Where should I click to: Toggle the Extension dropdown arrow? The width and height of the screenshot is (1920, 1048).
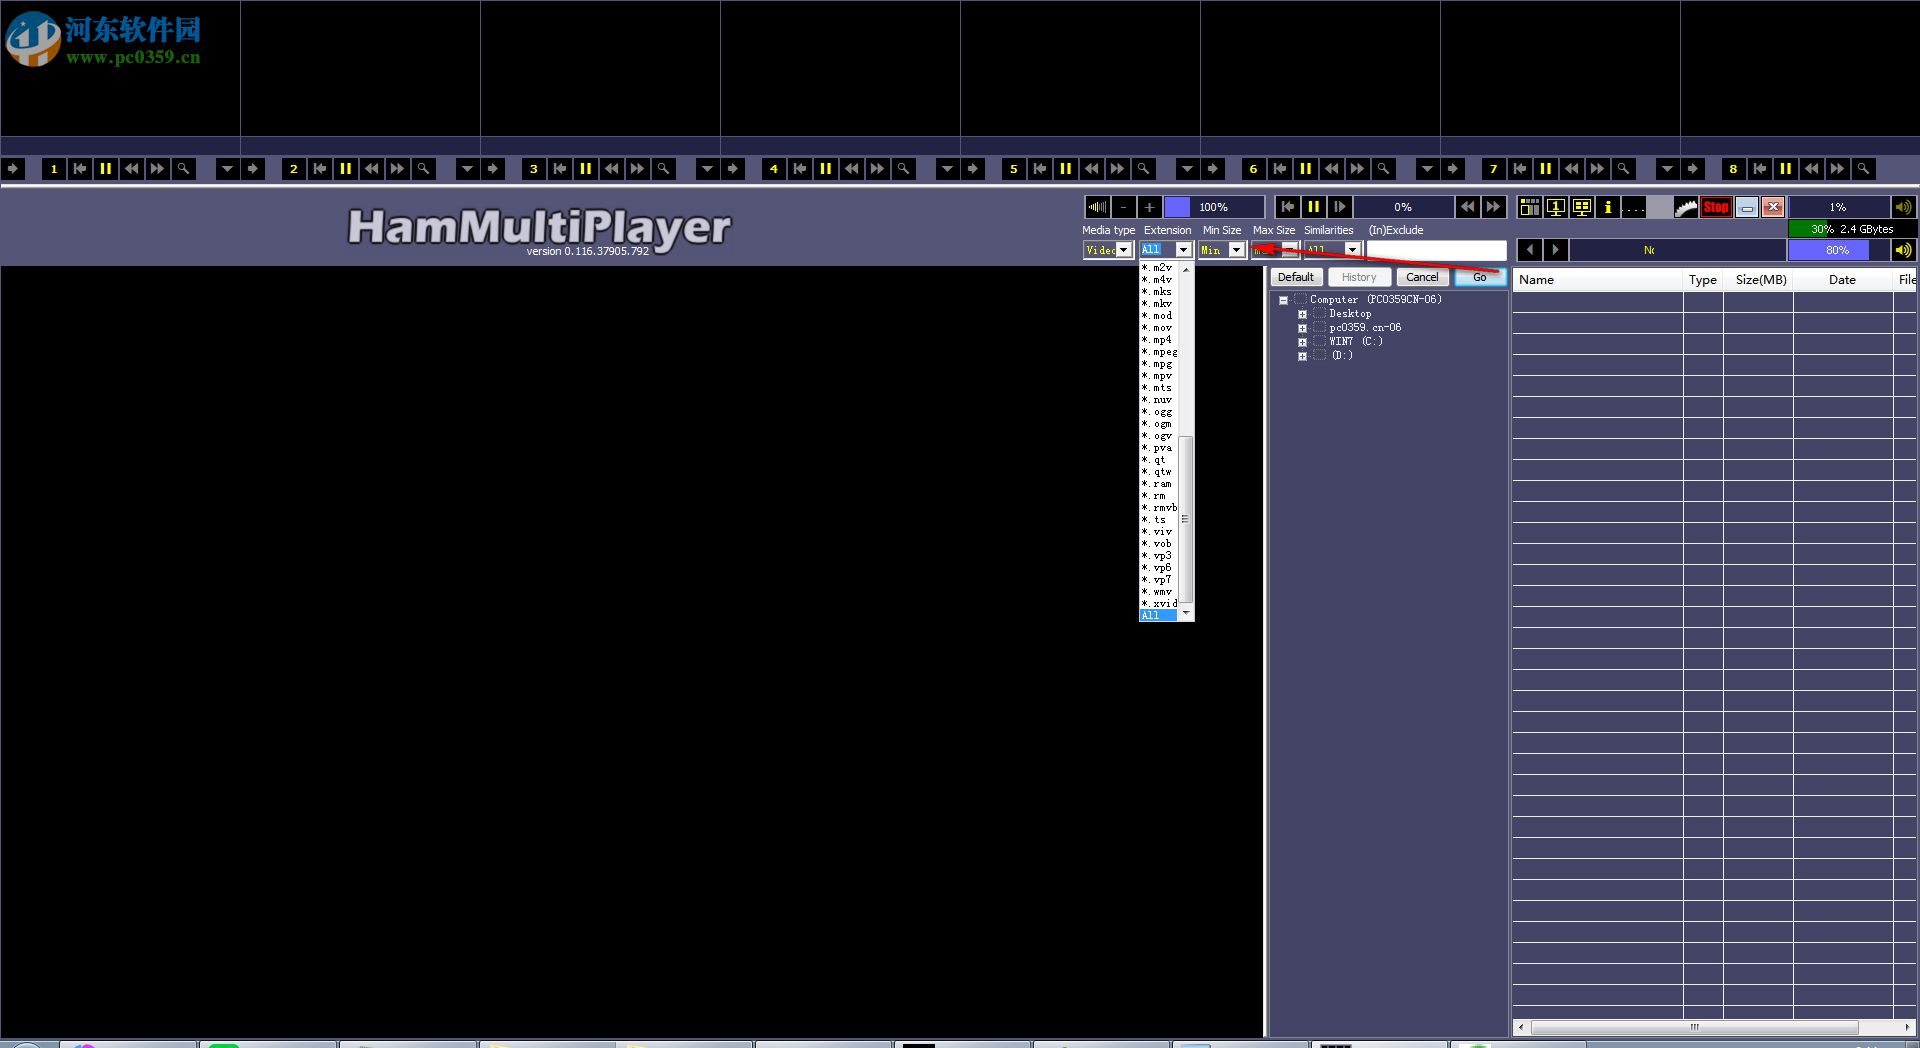pos(1184,250)
